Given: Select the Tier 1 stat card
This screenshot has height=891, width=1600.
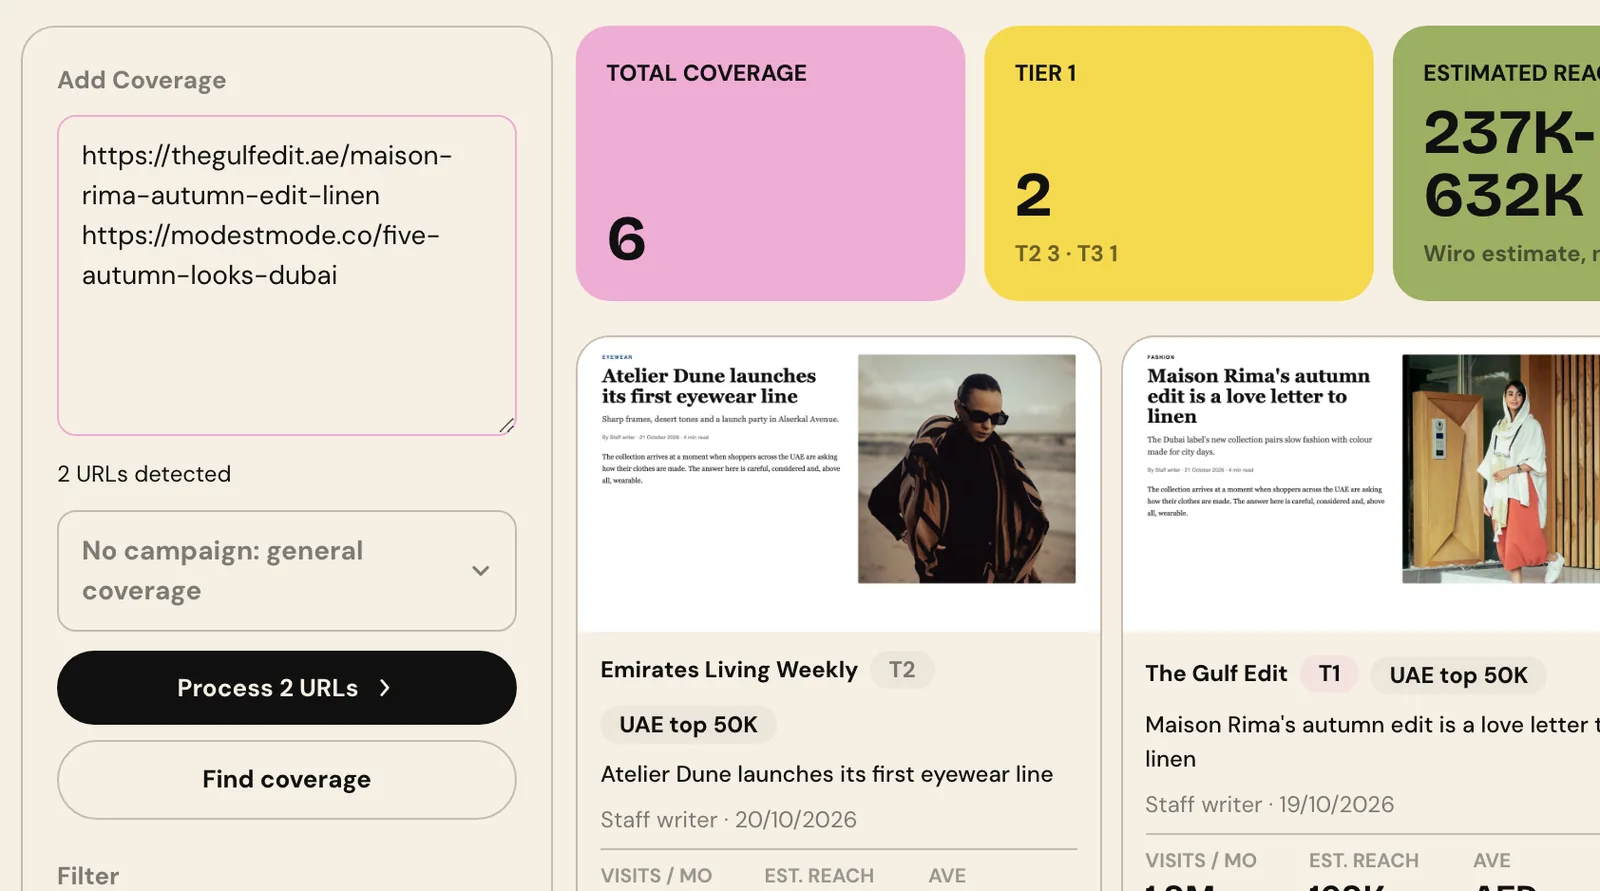Looking at the screenshot, I should click(1178, 163).
